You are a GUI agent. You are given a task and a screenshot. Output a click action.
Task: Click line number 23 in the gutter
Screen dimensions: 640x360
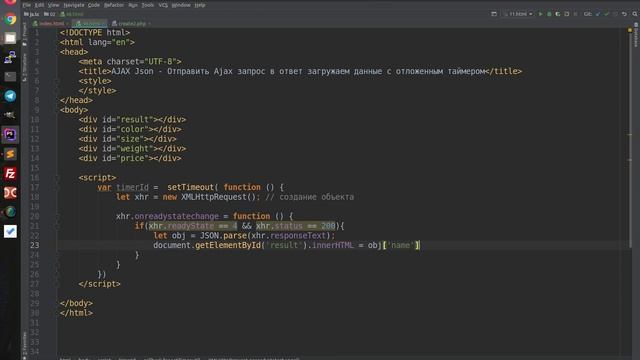[x=35, y=245]
